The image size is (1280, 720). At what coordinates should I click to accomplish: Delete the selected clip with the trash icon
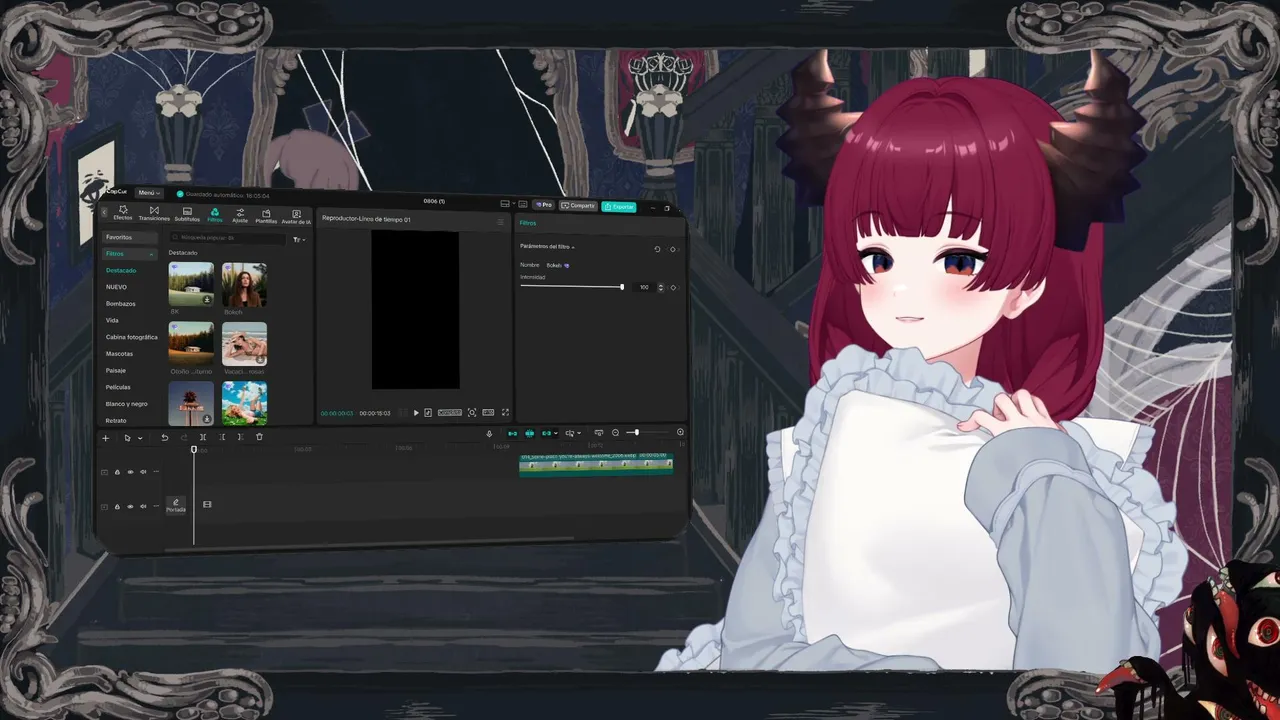point(259,437)
